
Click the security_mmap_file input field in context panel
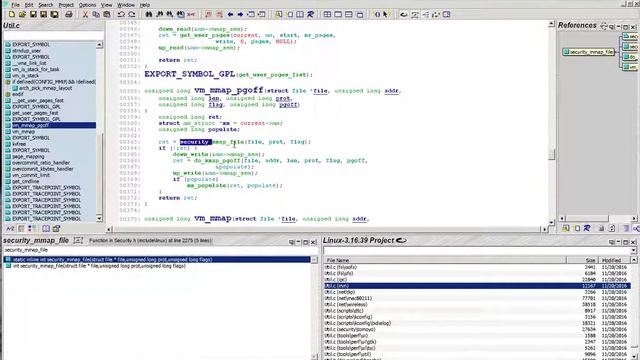pos(159,250)
